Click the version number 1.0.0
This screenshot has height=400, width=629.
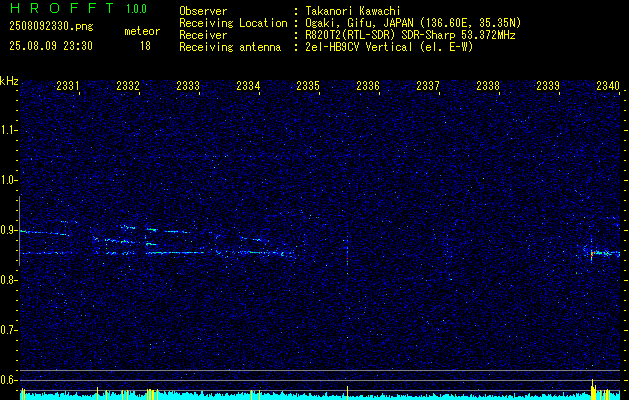coord(136,8)
